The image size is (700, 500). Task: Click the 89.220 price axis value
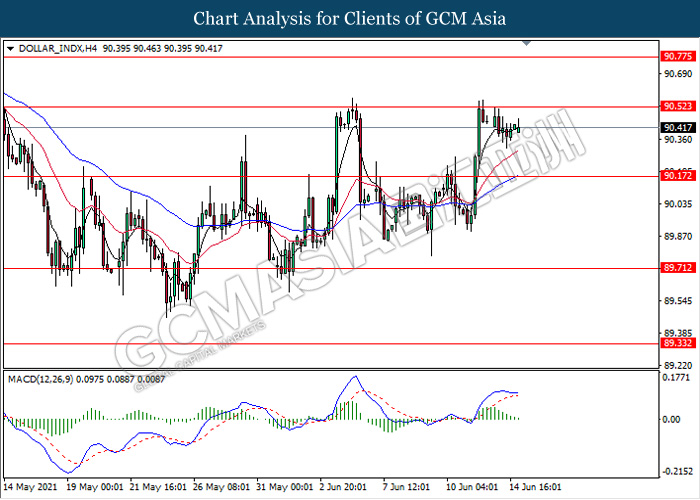[x=677, y=365]
